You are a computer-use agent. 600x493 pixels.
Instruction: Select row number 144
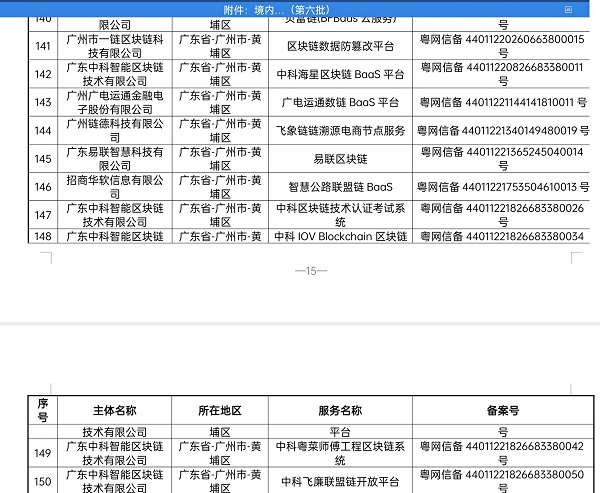point(43,131)
